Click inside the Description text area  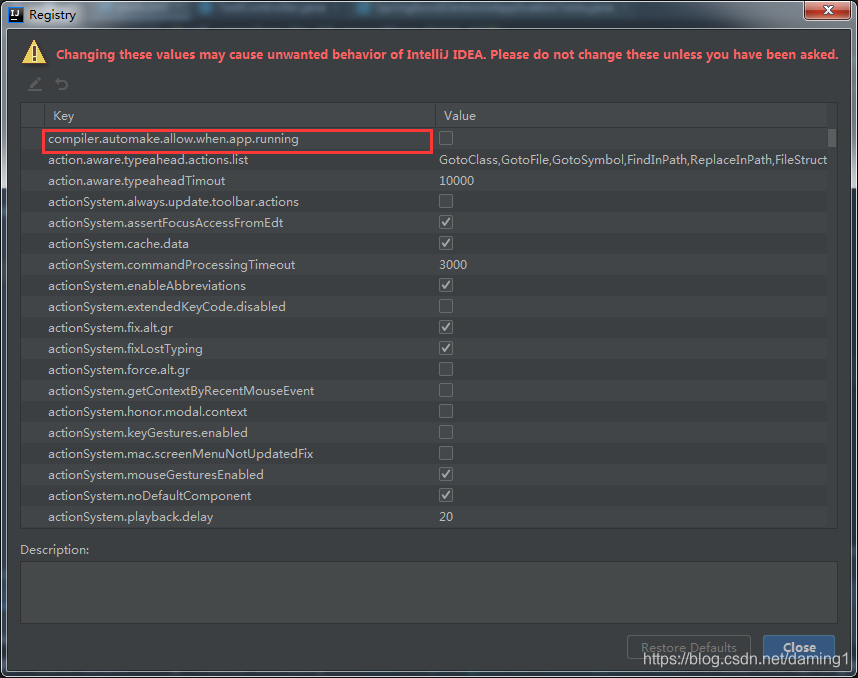[x=428, y=592]
